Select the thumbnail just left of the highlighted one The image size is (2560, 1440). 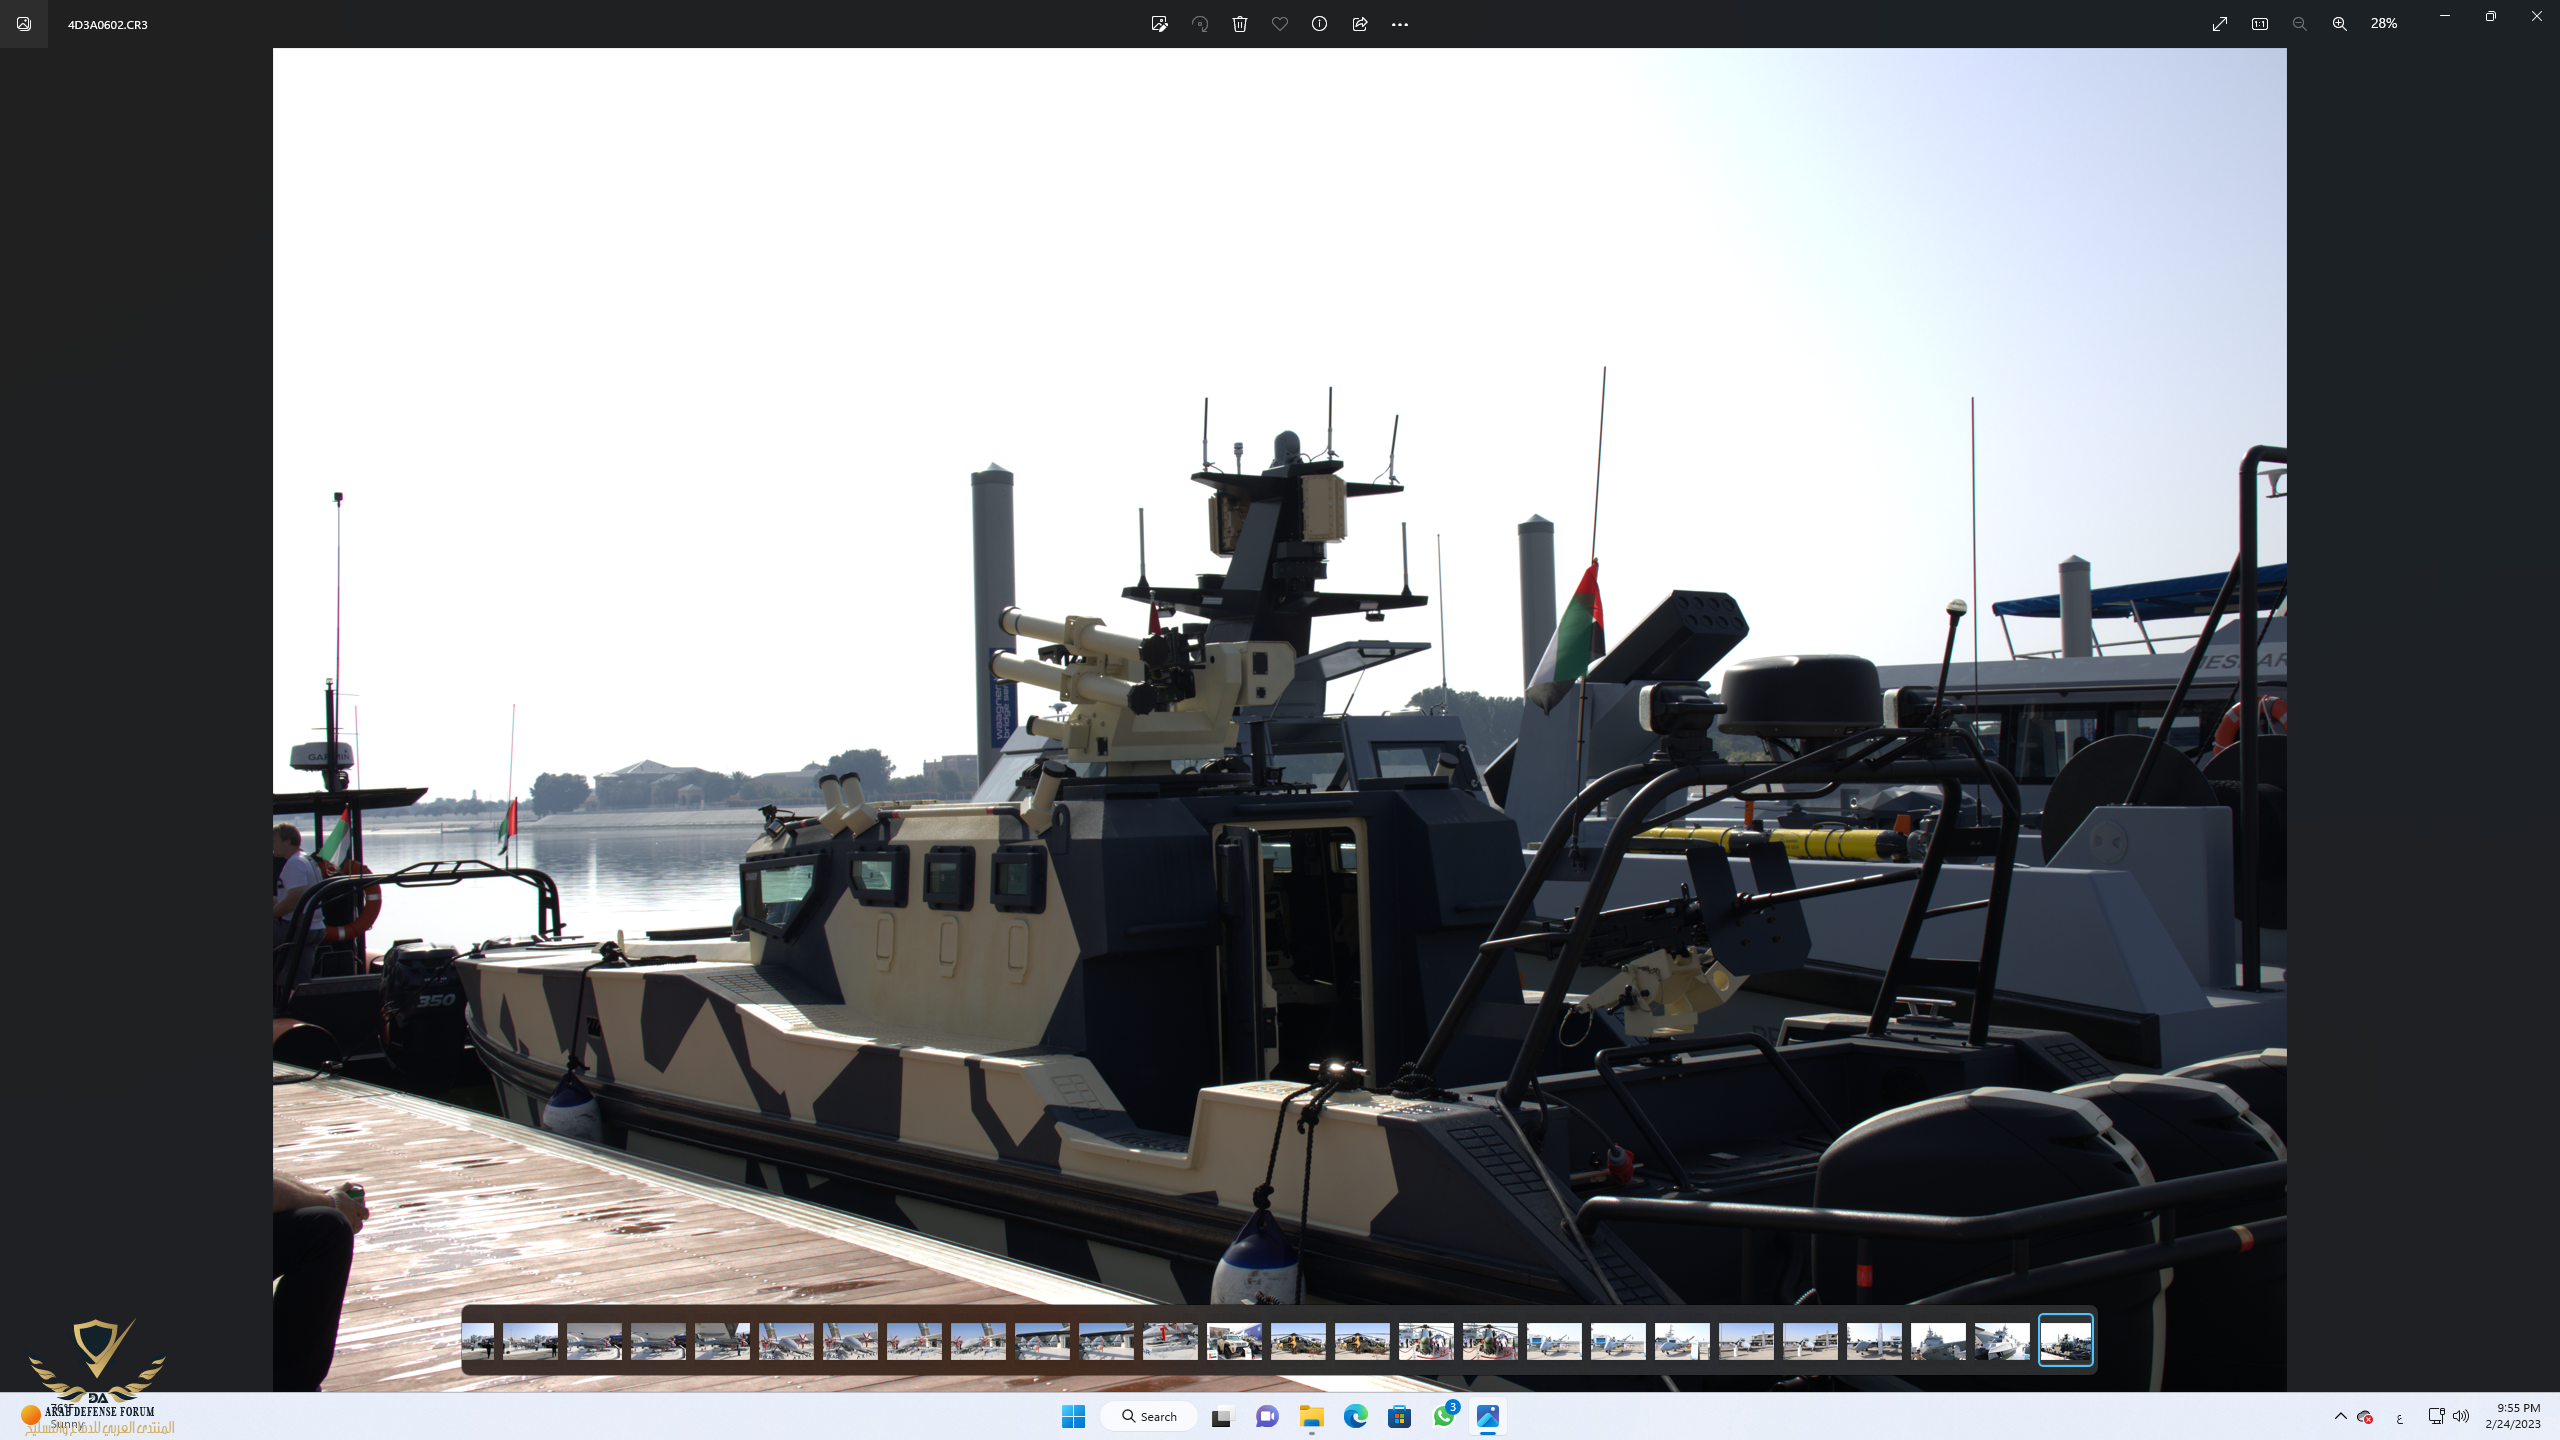pos(2002,1341)
